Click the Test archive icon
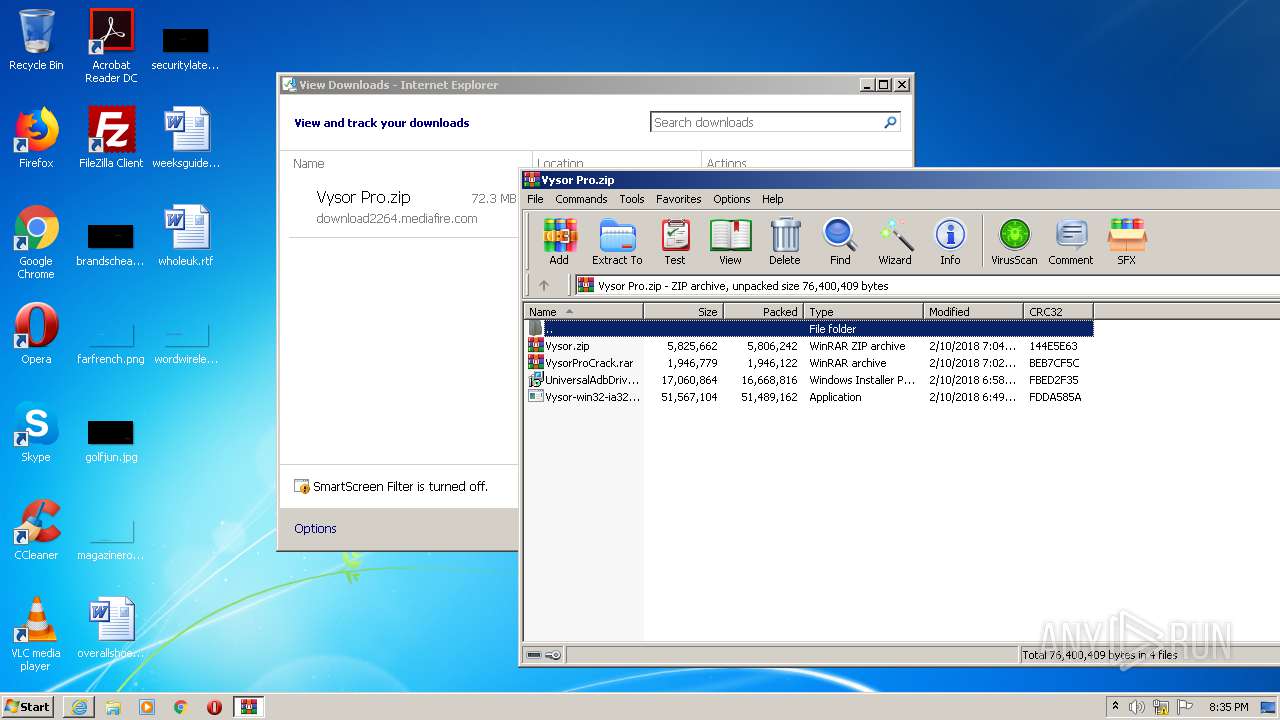 (x=675, y=242)
